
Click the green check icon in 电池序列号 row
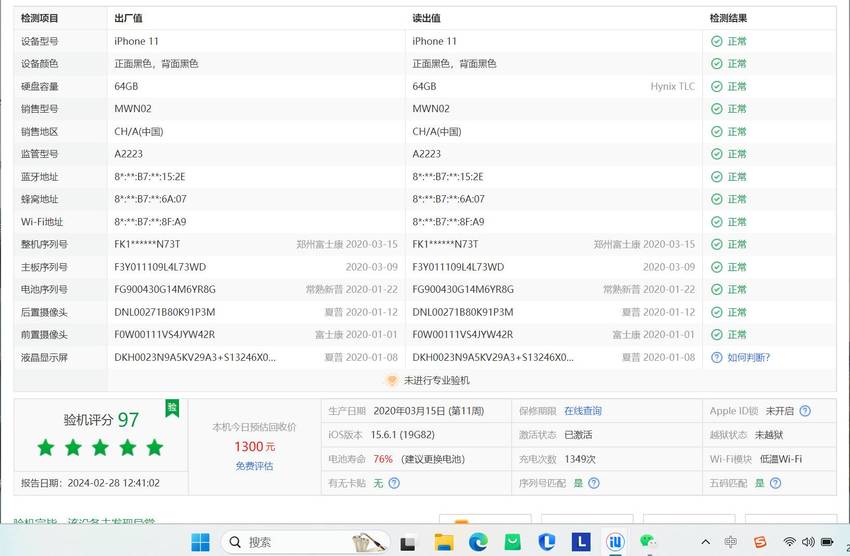[x=717, y=289]
